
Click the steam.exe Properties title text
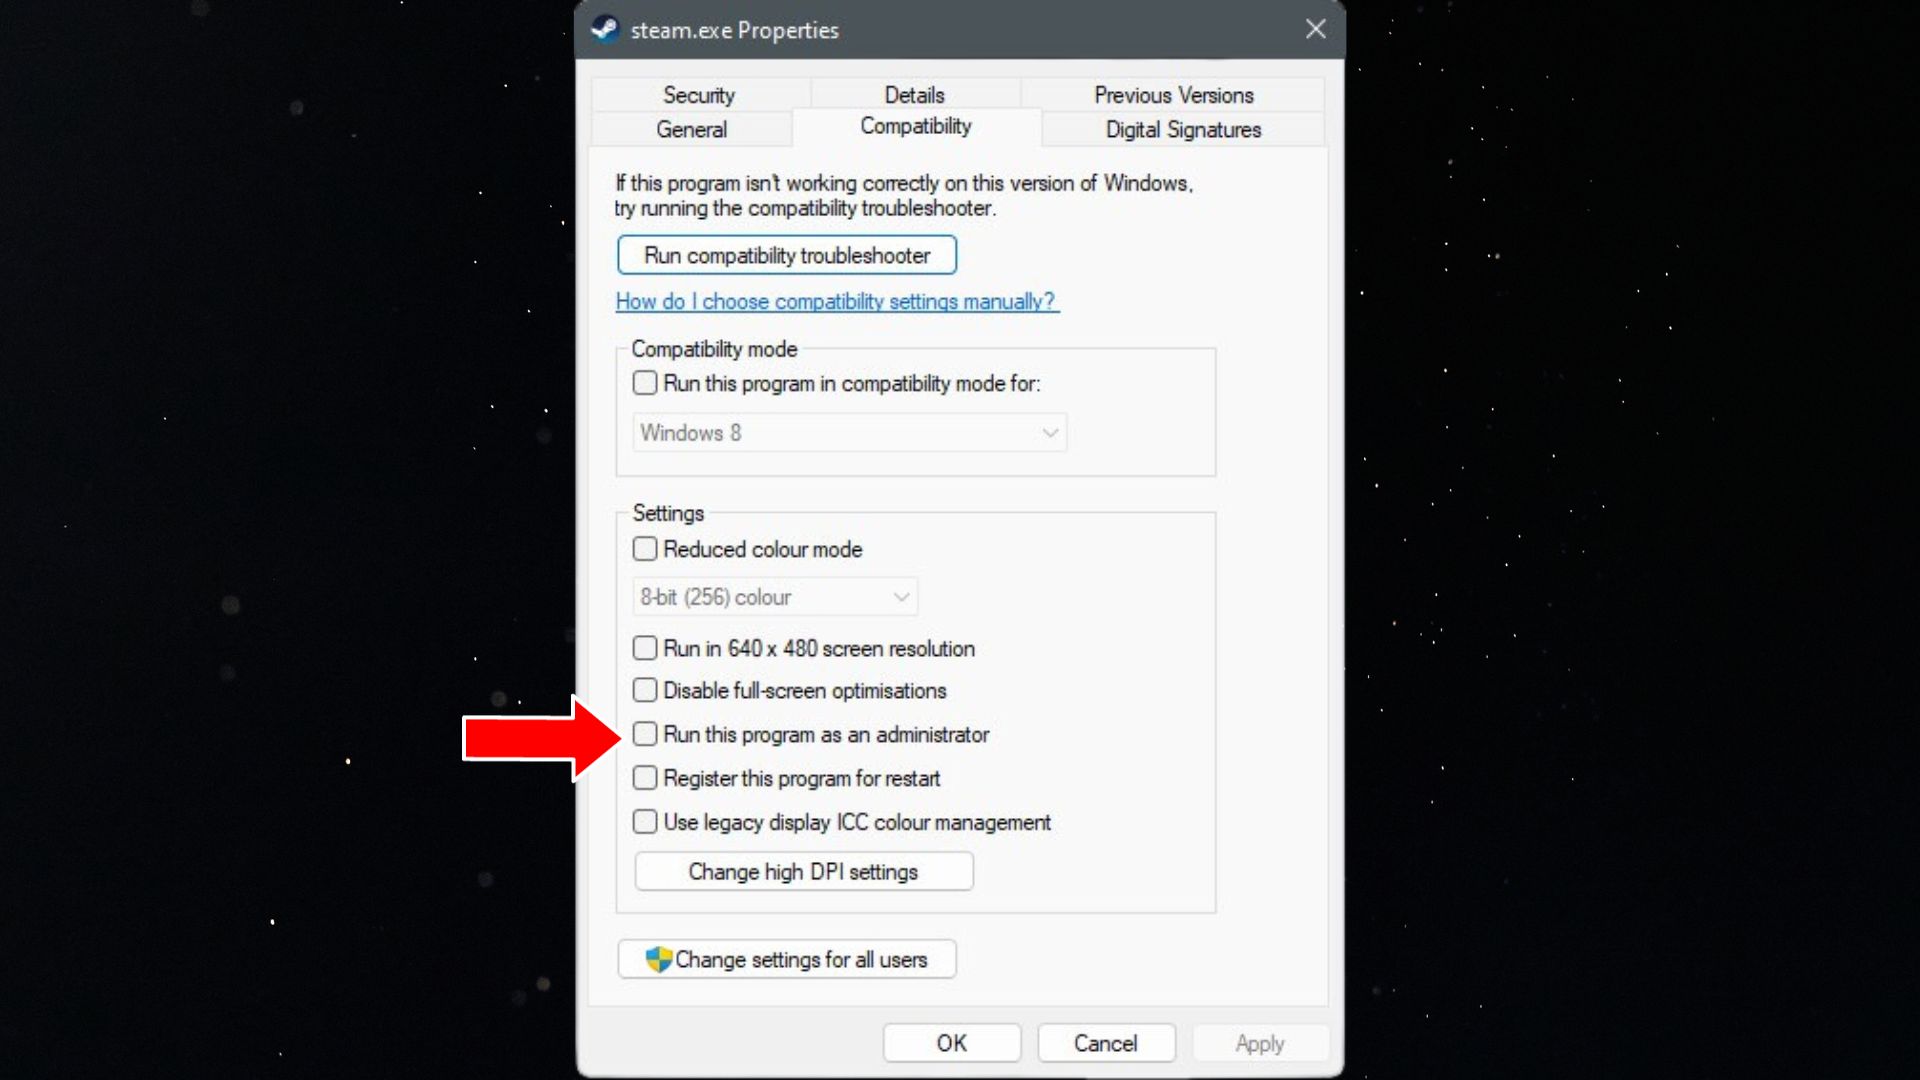point(734,30)
